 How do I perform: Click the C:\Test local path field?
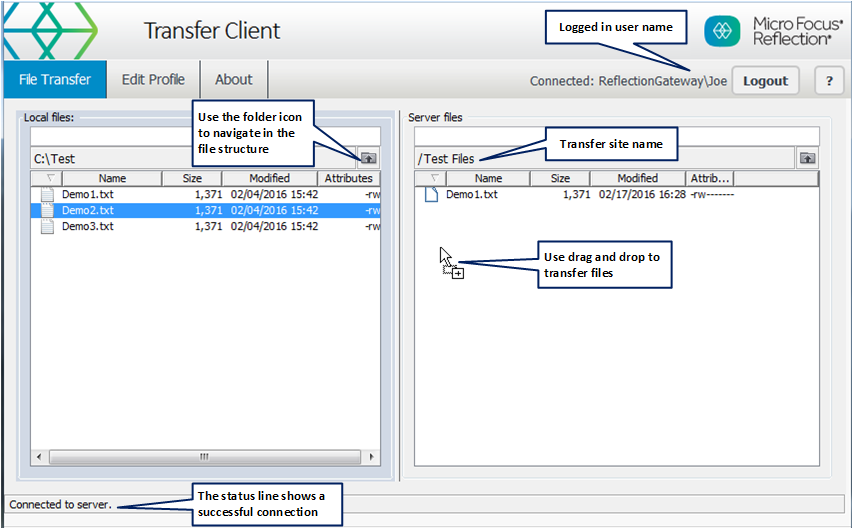coord(193,158)
